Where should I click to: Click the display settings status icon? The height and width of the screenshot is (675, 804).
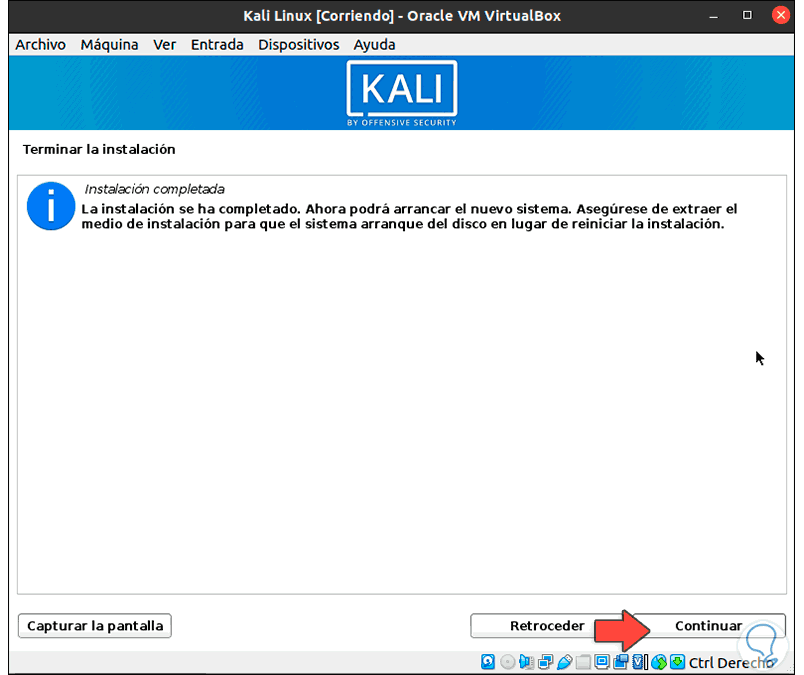click(602, 662)
